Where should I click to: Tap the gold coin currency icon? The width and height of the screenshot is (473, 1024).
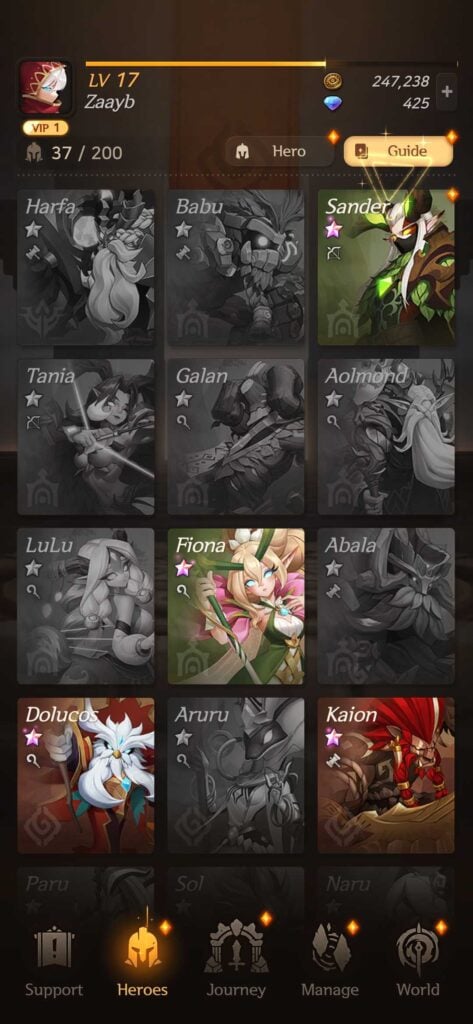(x=333, y=82)
